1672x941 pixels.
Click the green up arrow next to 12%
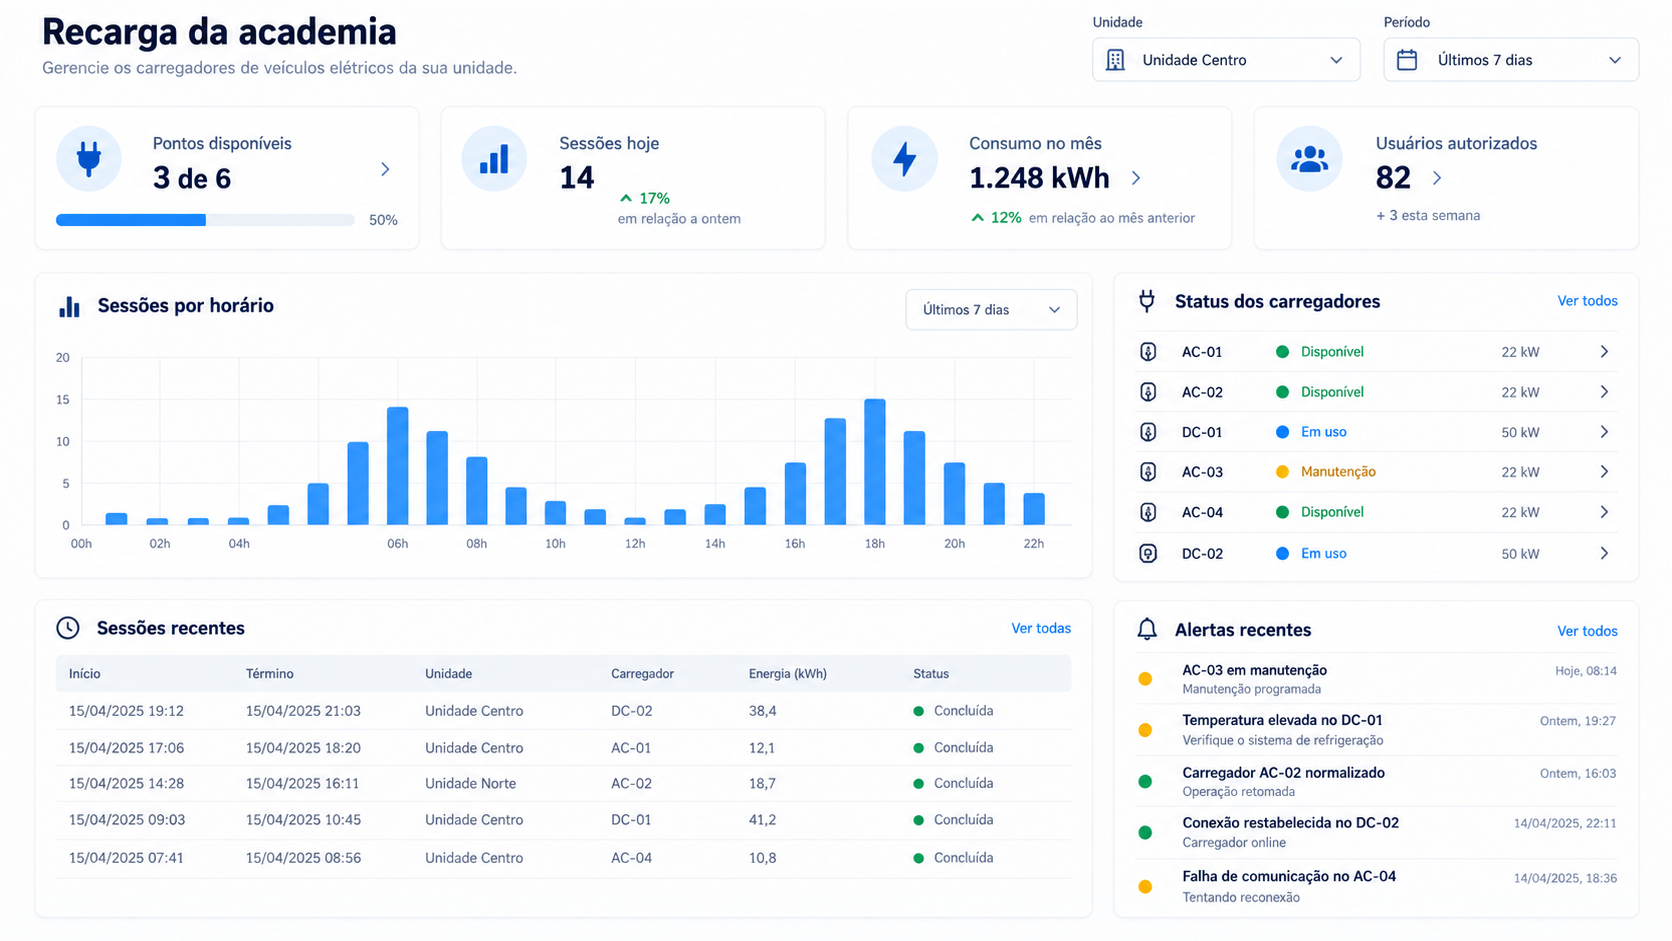(977, 217)
